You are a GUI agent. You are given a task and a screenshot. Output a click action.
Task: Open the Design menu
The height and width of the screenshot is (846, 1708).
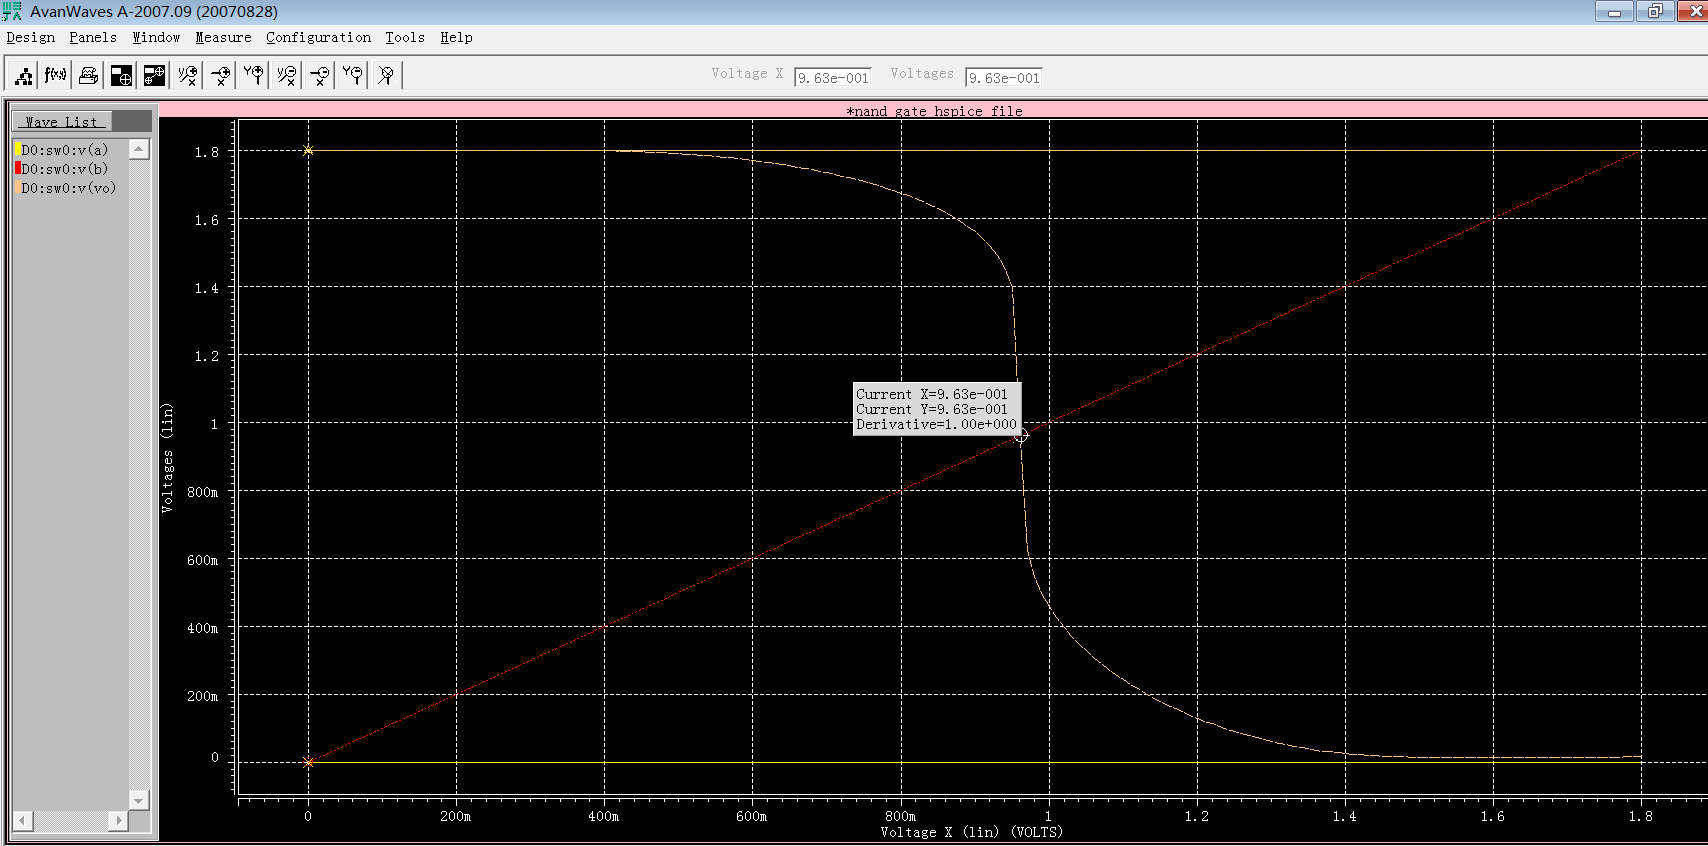(31, 37)
